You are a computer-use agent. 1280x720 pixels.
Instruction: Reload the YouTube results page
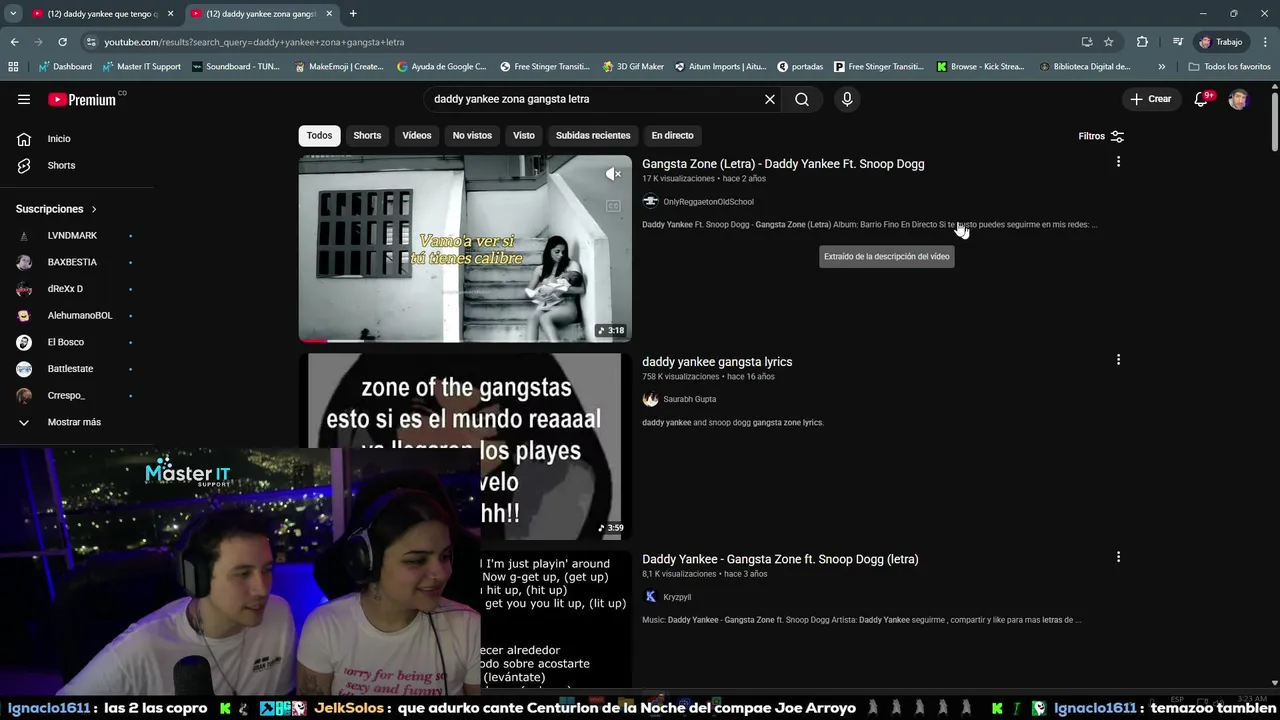pyautogui.click(x=62, y=42)
